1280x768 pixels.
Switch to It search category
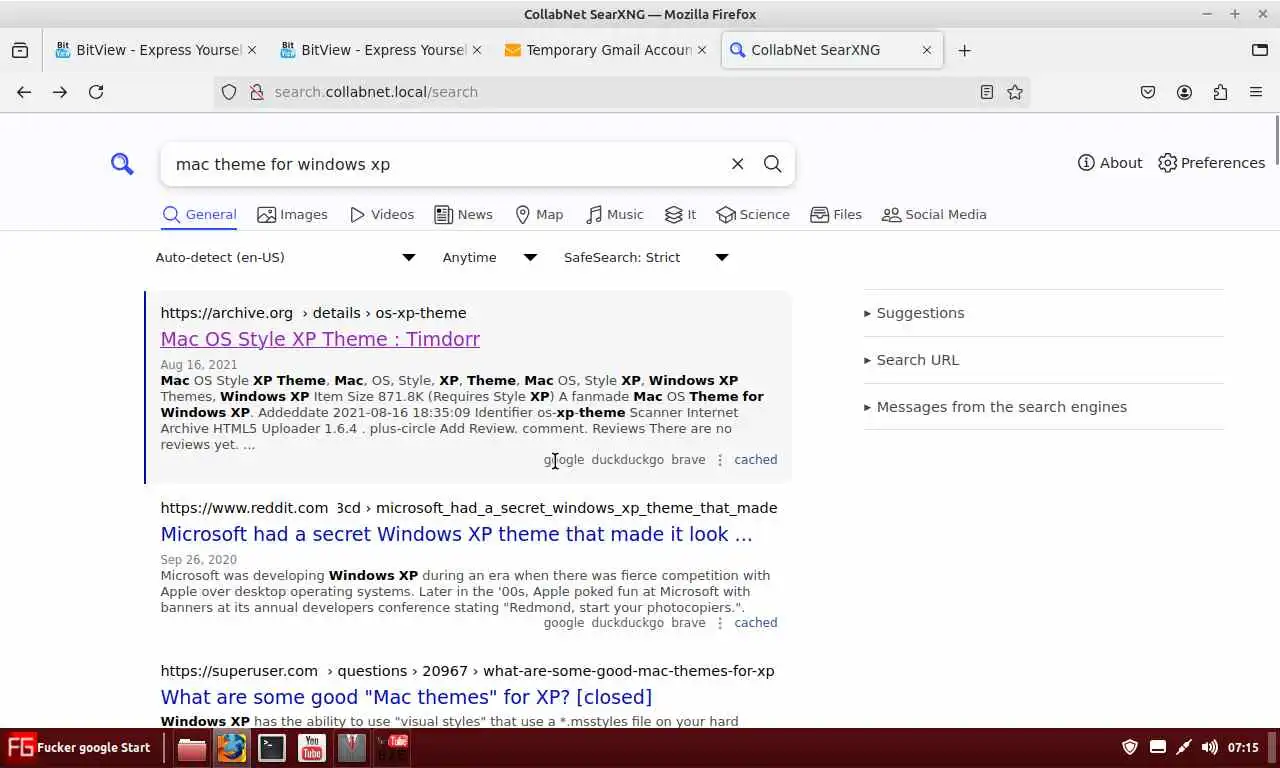coord(680,214)
